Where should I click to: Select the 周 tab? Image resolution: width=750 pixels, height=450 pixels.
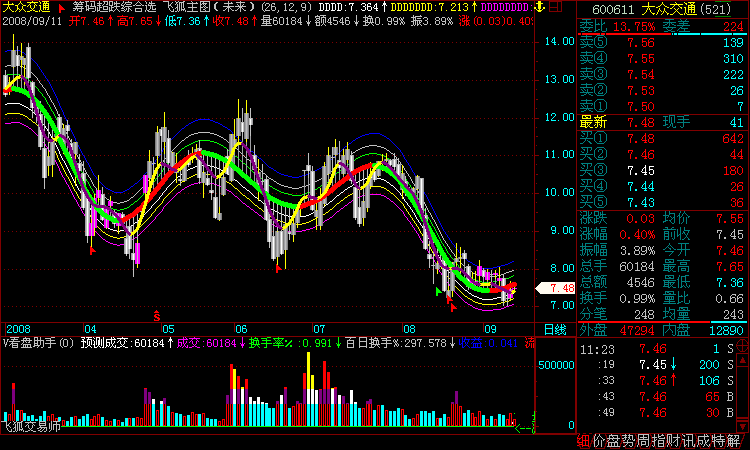click(643, 441)
